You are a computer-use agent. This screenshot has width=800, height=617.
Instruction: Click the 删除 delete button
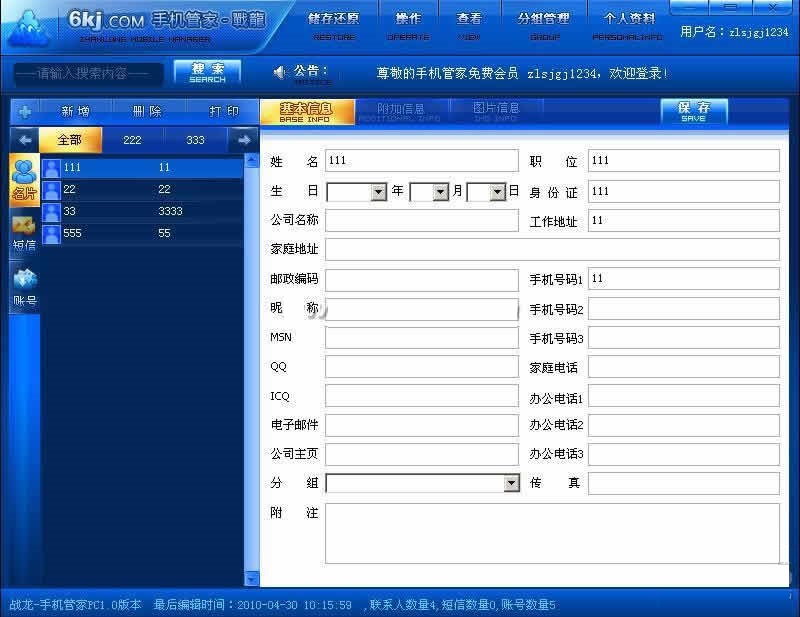point(147,111)
